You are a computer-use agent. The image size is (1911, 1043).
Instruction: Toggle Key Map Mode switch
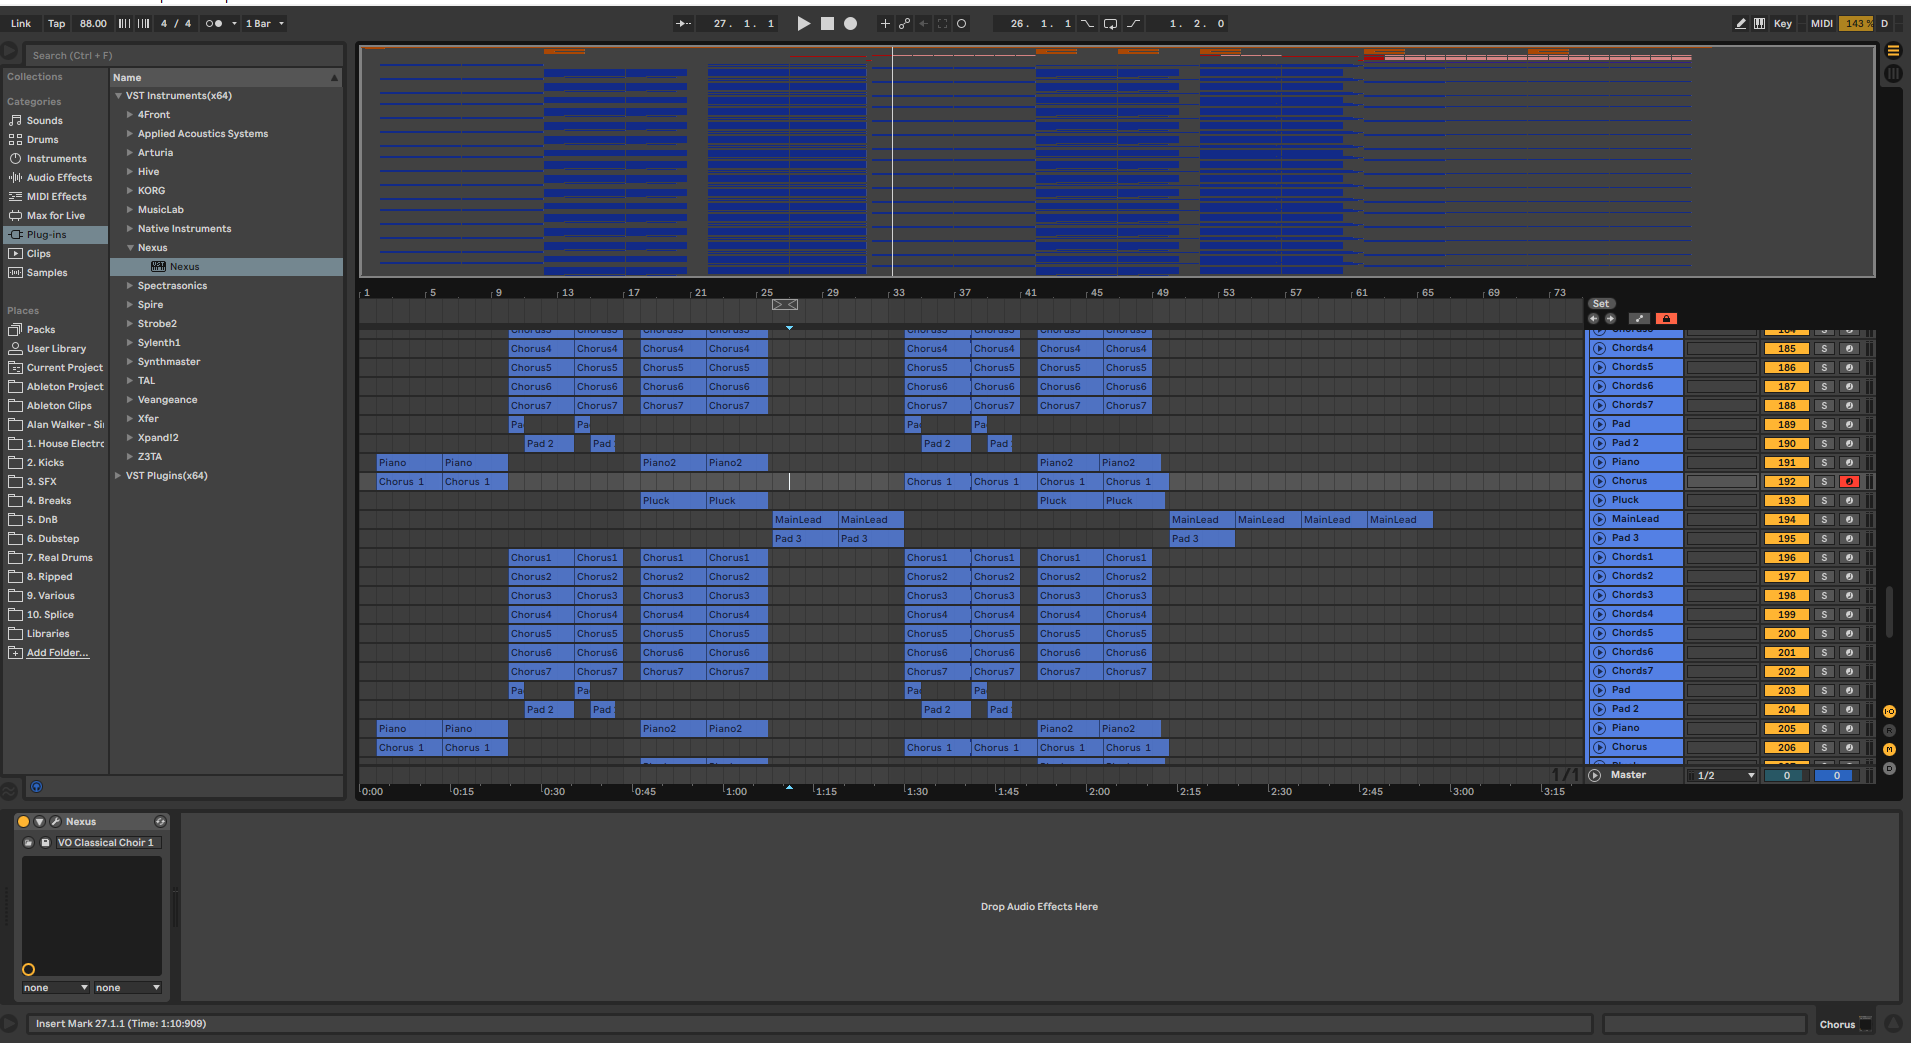(x=1783, y=23)
